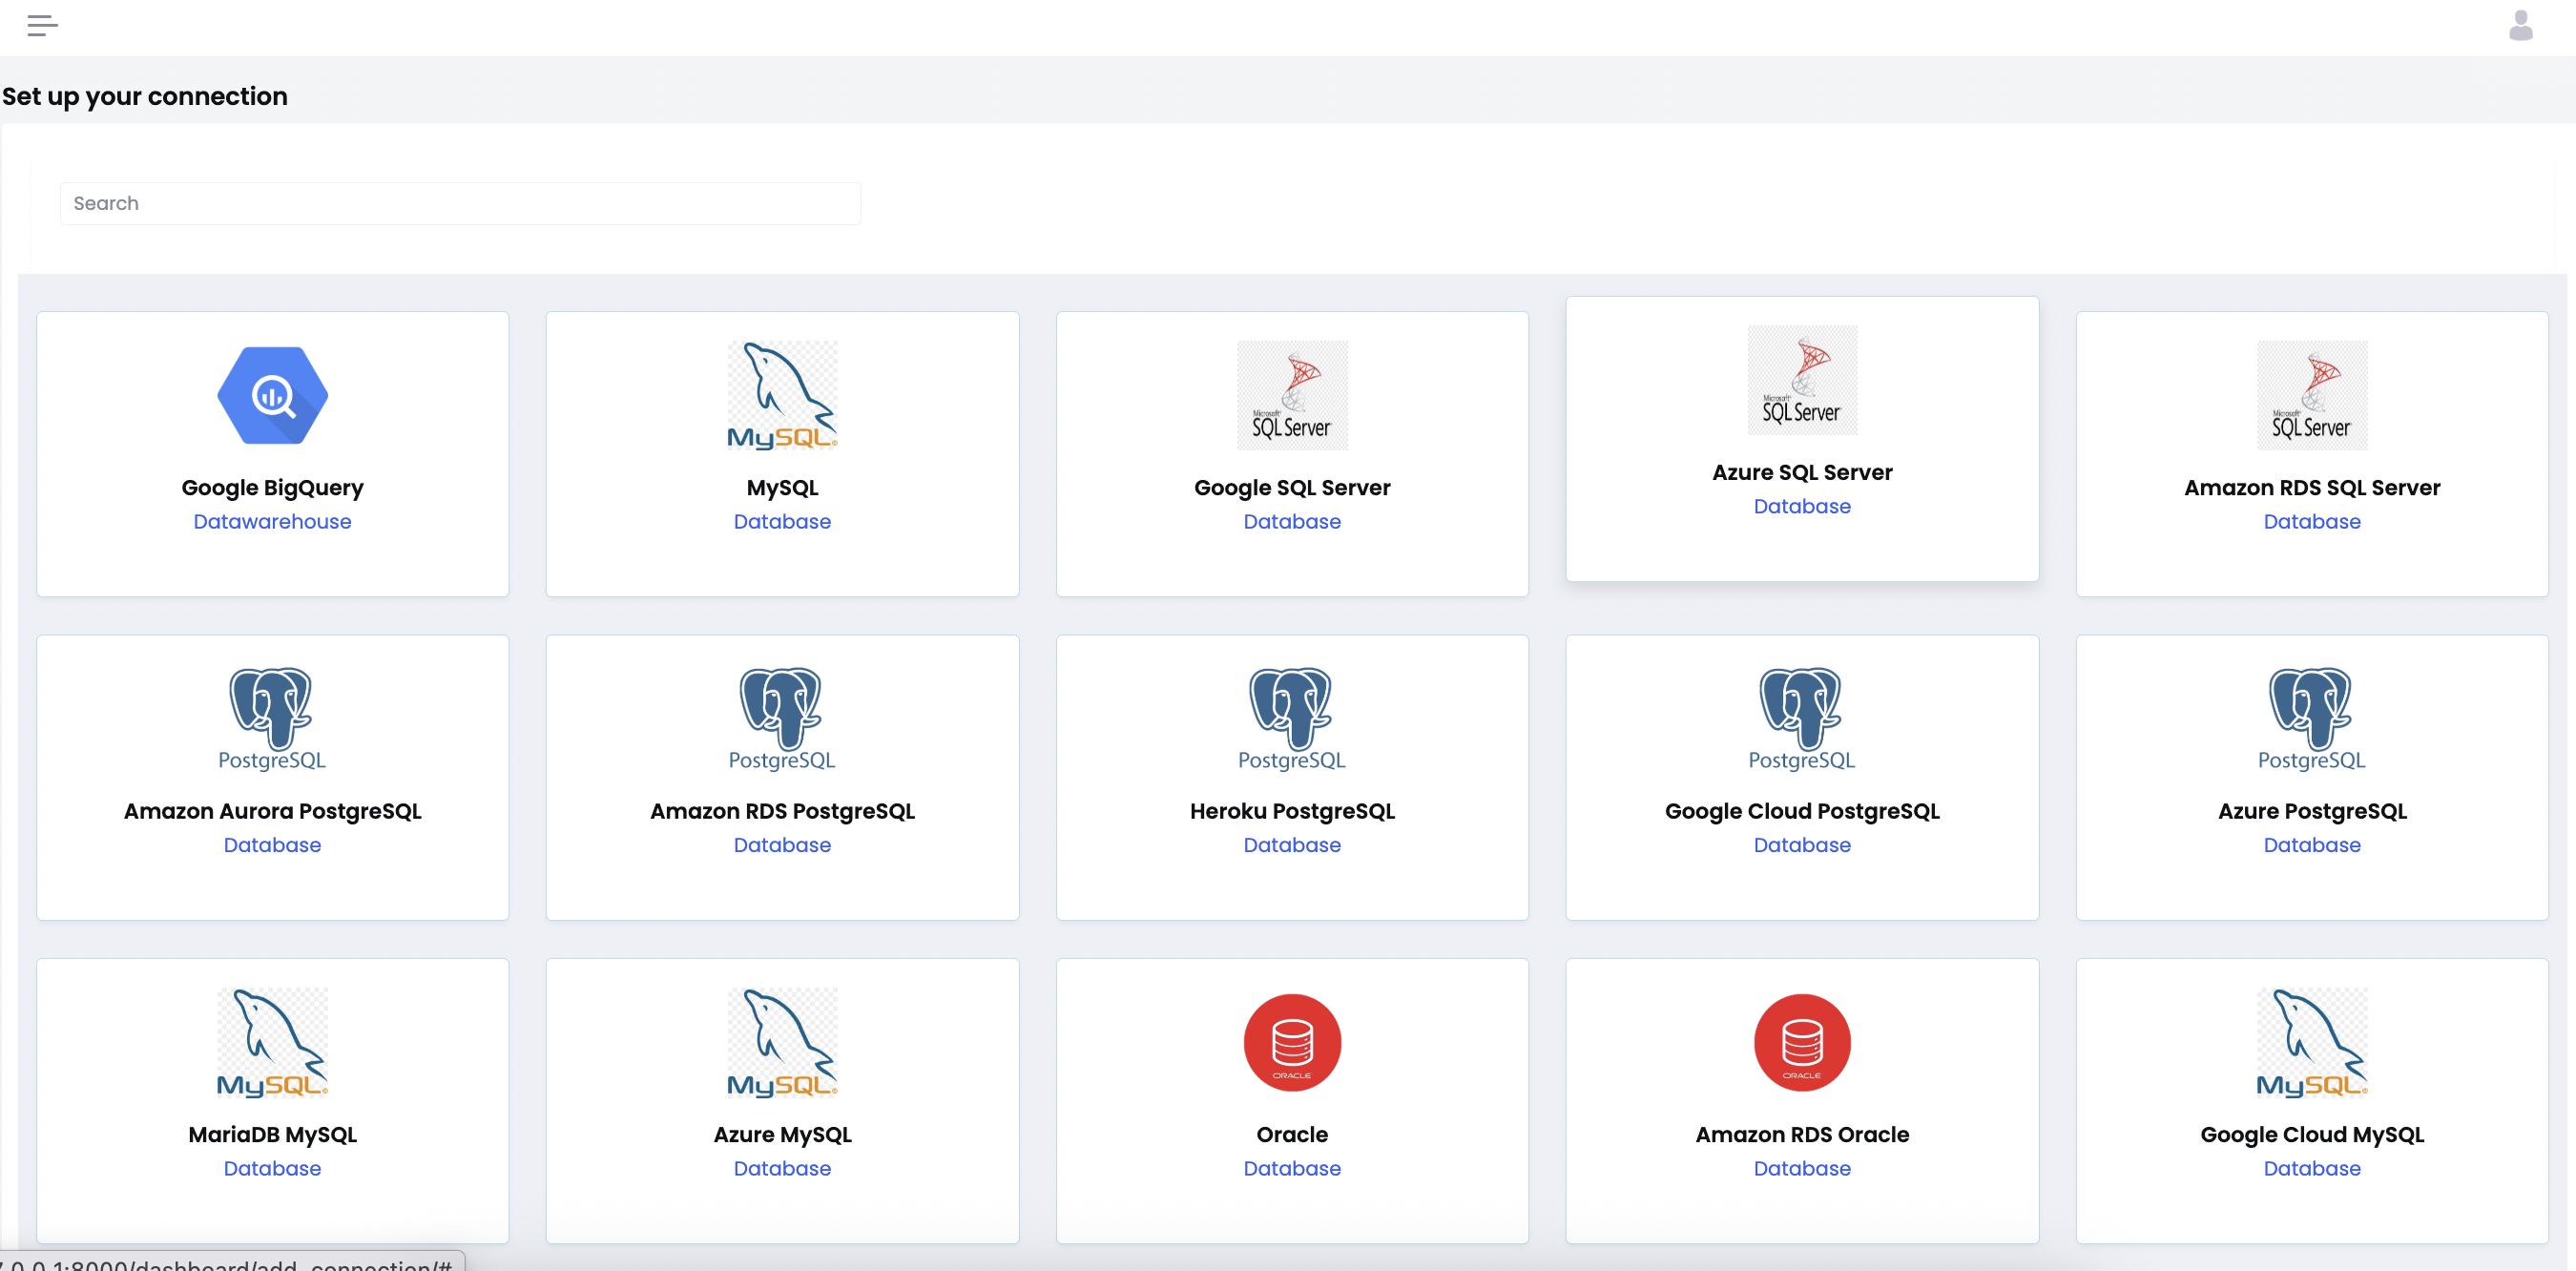Click Database label under Amazon Aurora PostgreSQL

tap(272, 845)
